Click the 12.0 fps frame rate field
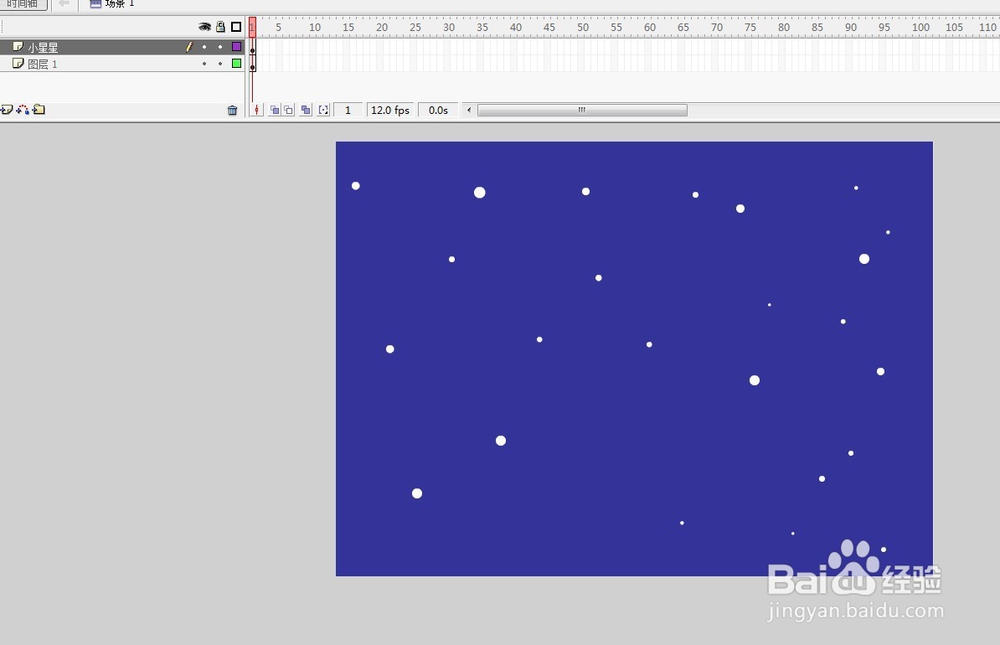The width and height of the screenshot is (1000, 645). coord(390,110)
